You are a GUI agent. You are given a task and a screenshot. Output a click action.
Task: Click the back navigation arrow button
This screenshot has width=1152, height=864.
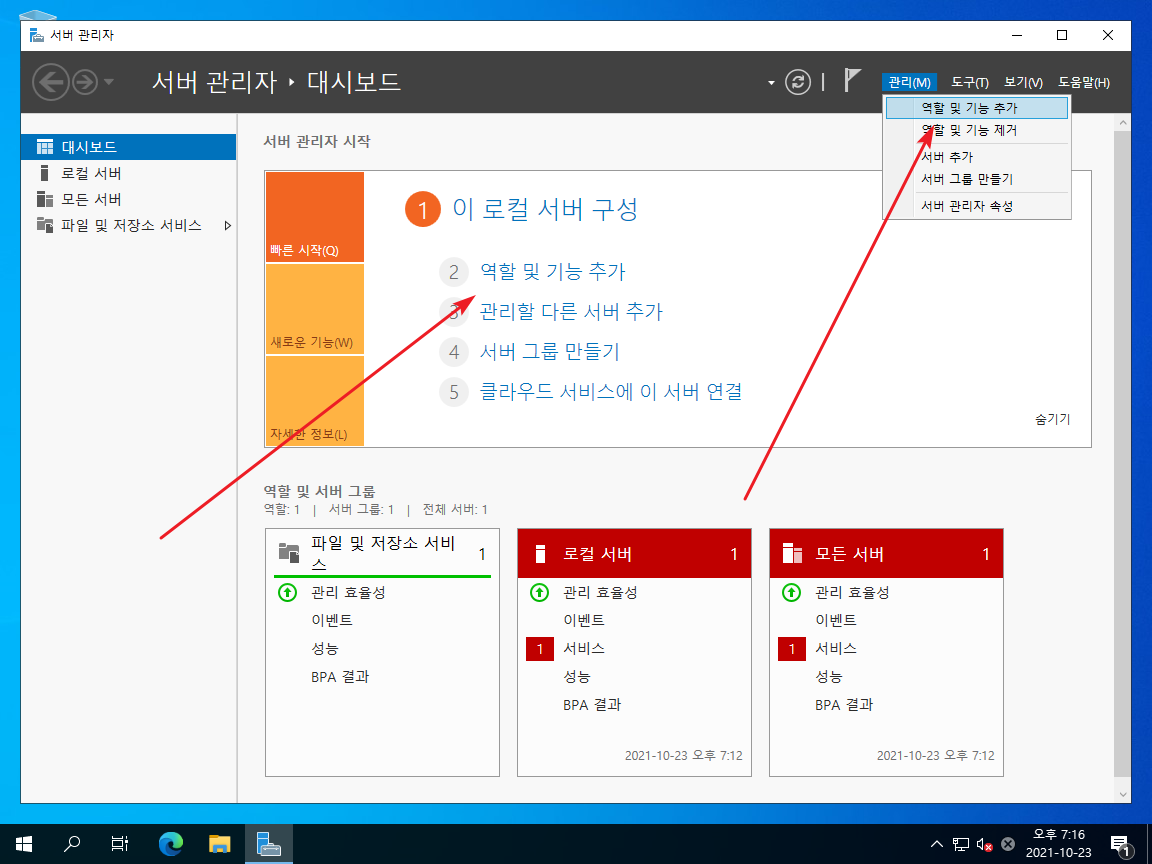tap(51, 82)
